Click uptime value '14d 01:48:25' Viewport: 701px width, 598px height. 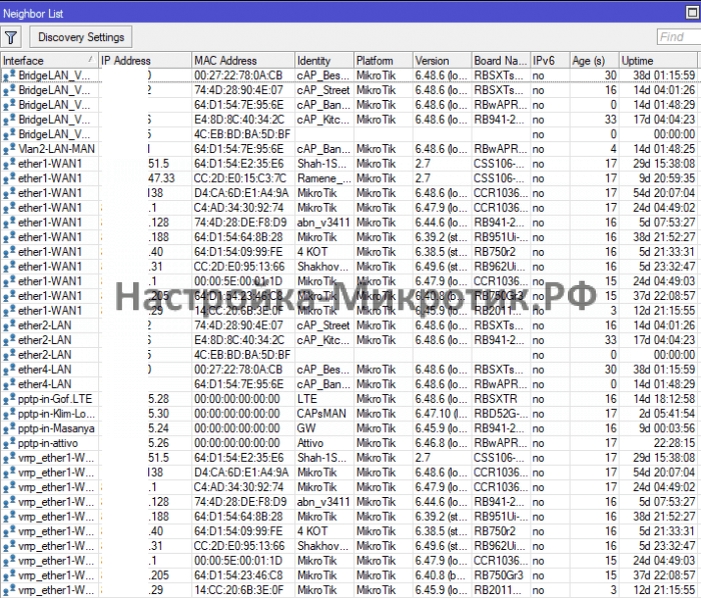(664, 149)
